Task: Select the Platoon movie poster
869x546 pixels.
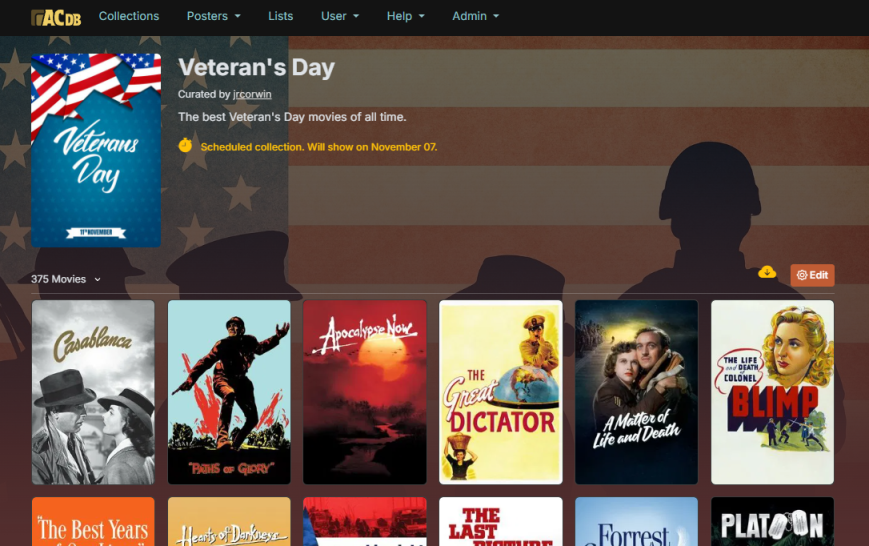Action: coord(772,522)
